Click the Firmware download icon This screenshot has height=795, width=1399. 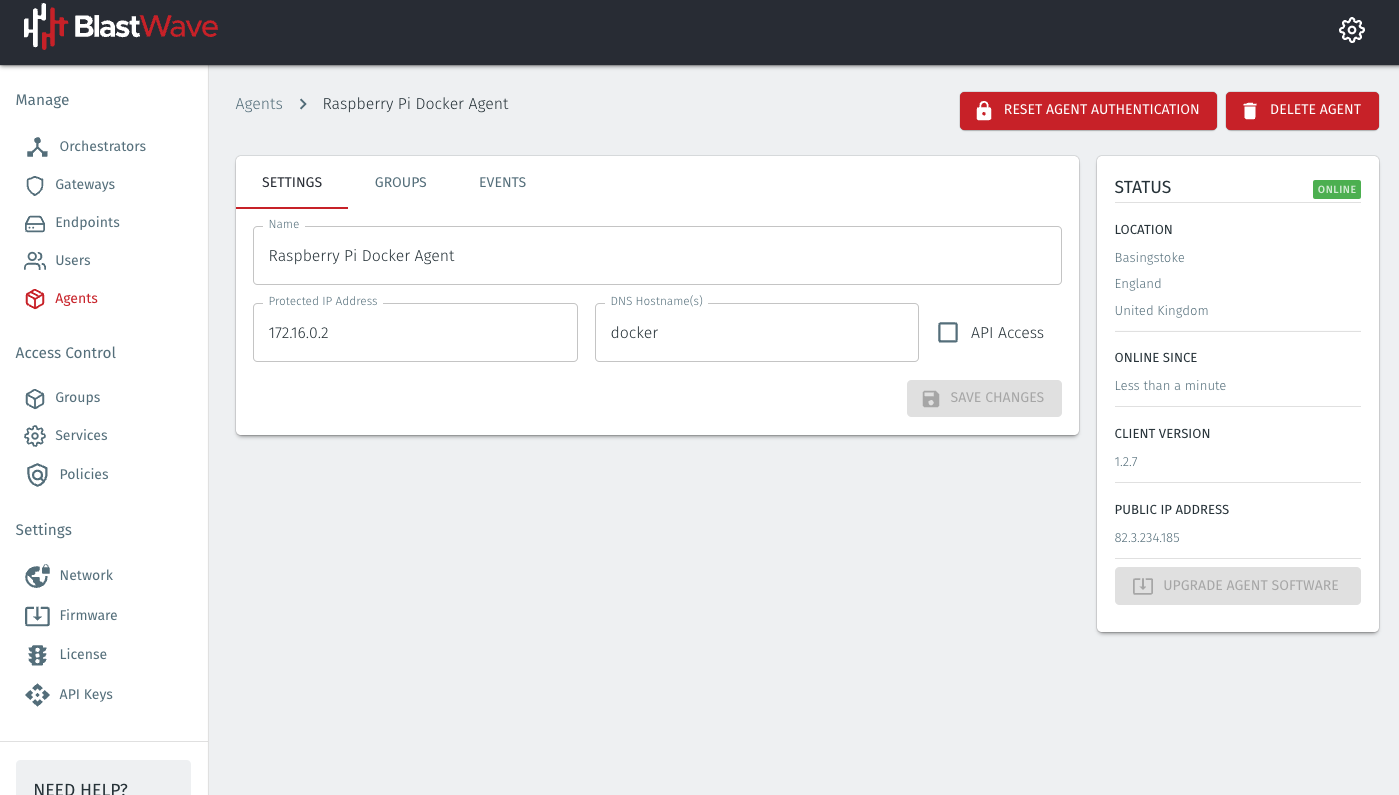[x=37, y=616]
